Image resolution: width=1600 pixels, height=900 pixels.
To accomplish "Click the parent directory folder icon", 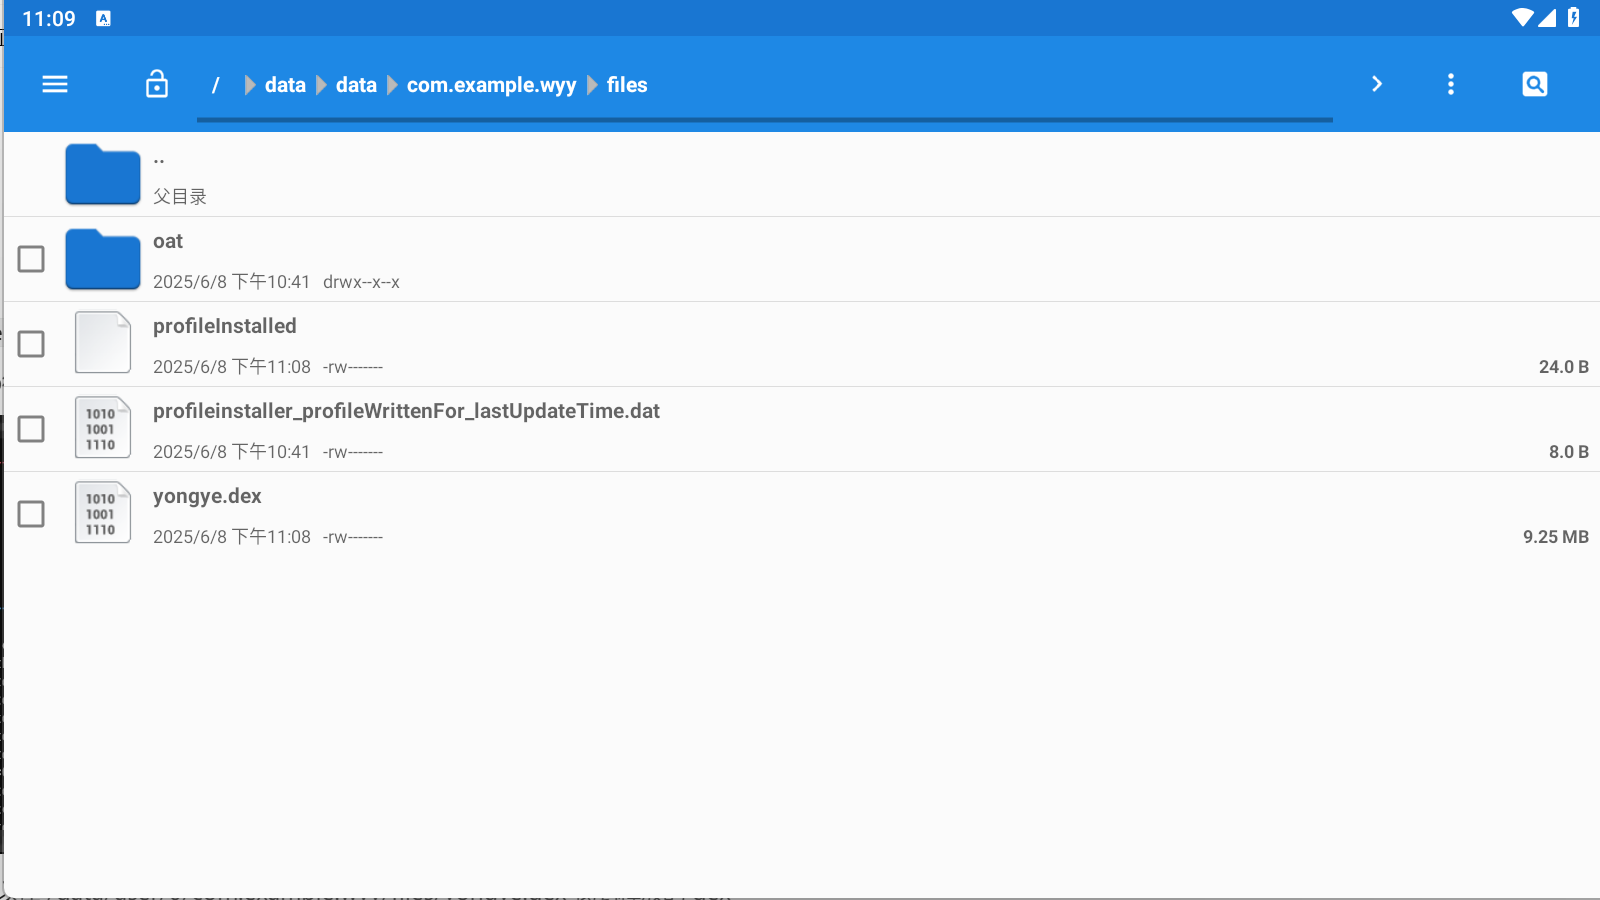I will click(x=103, y=174).
